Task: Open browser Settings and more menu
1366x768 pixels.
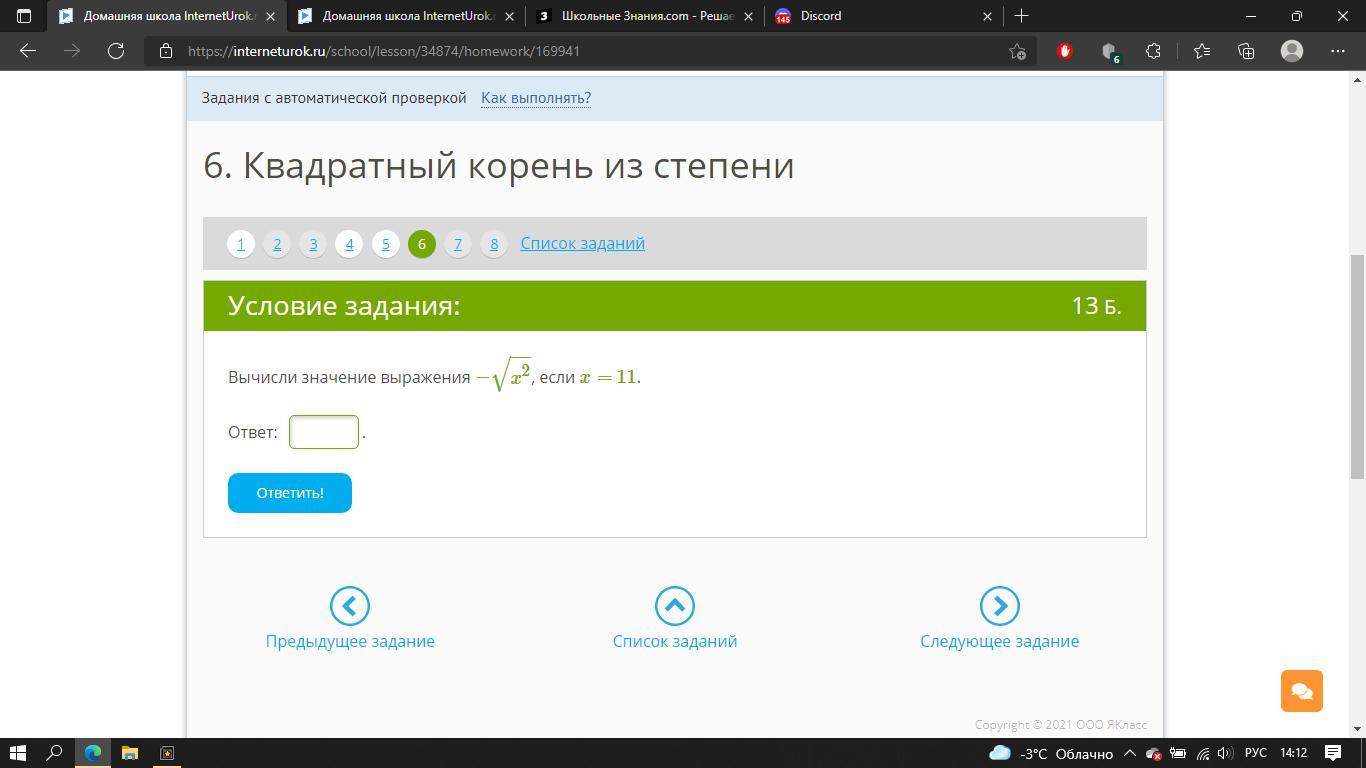Action: [1338, 51]
